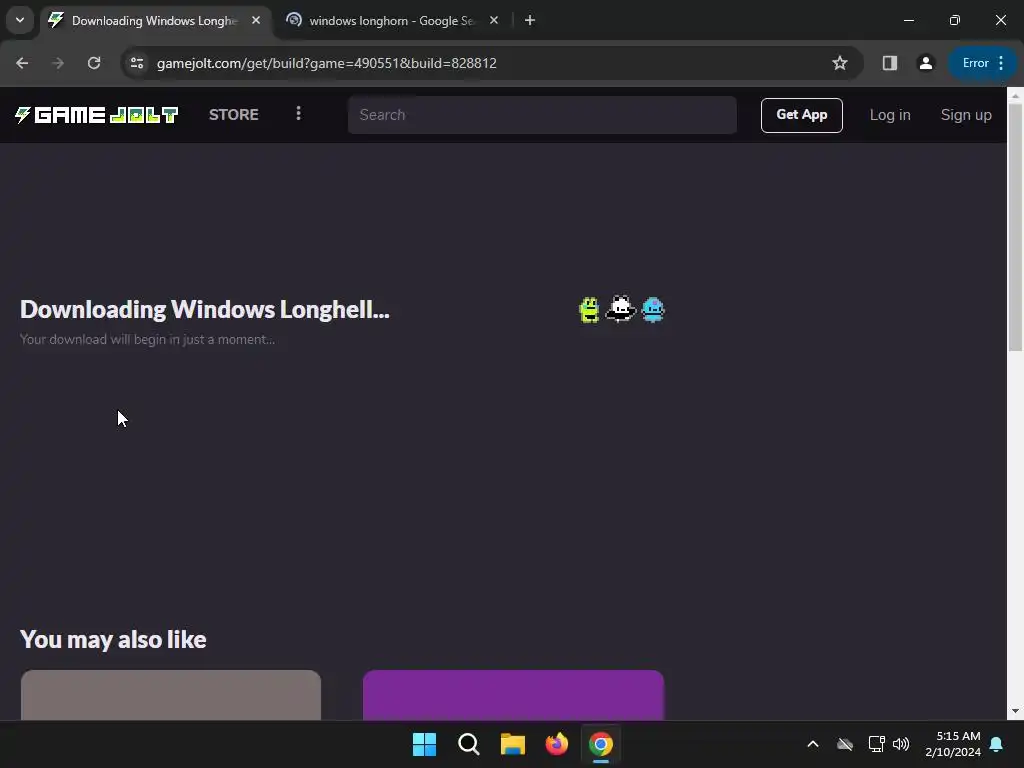Click the Downloading Windows Longhell heading
This screenshot has height=768, width=1024.
(x=204, y=310)
